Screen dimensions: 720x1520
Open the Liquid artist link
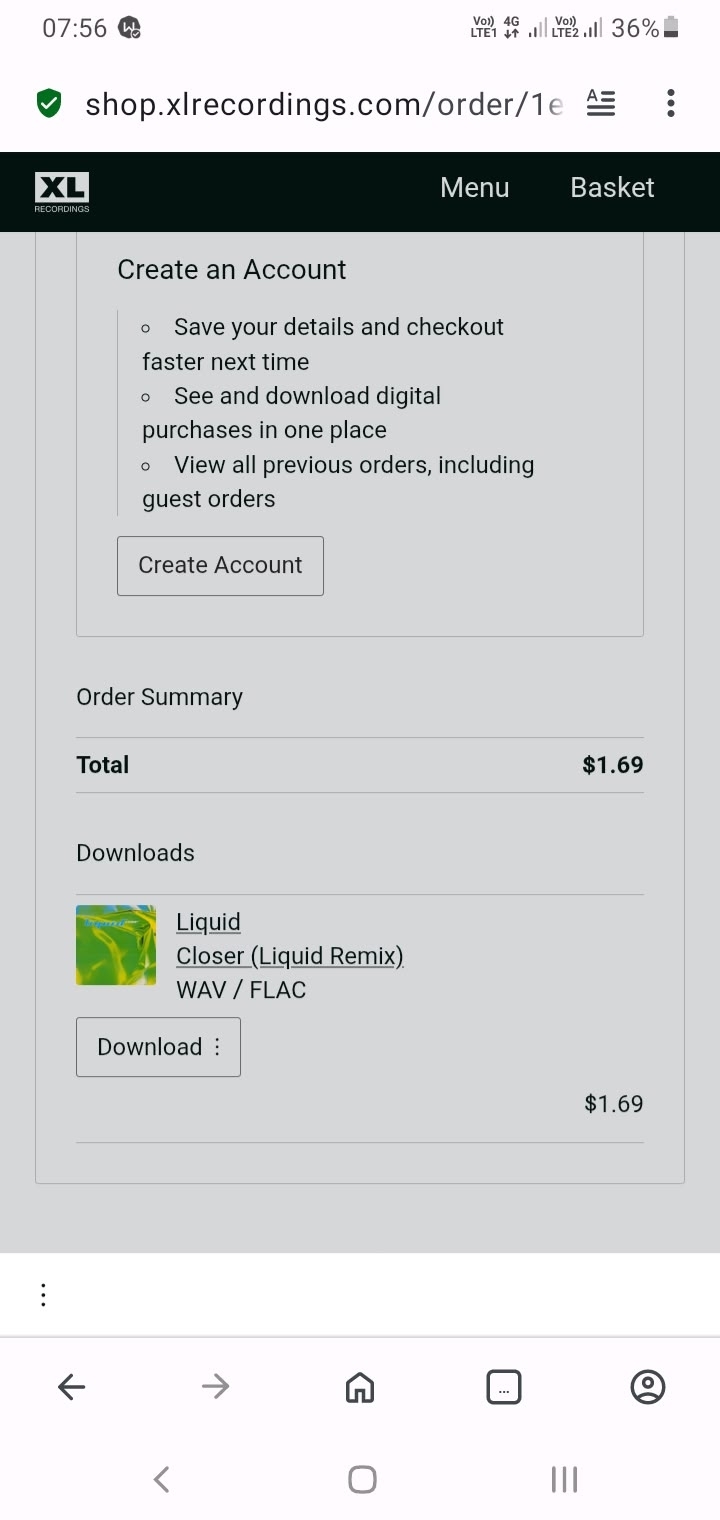point(208,921)
